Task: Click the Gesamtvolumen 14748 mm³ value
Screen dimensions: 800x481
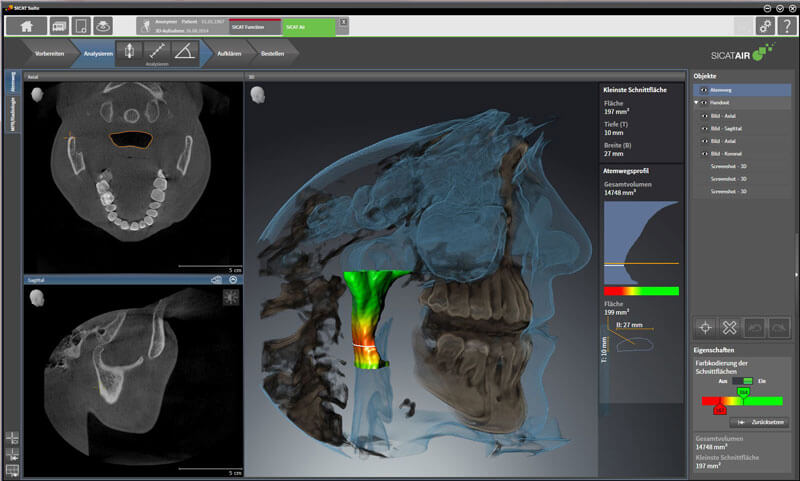Action: click(620, 193)
